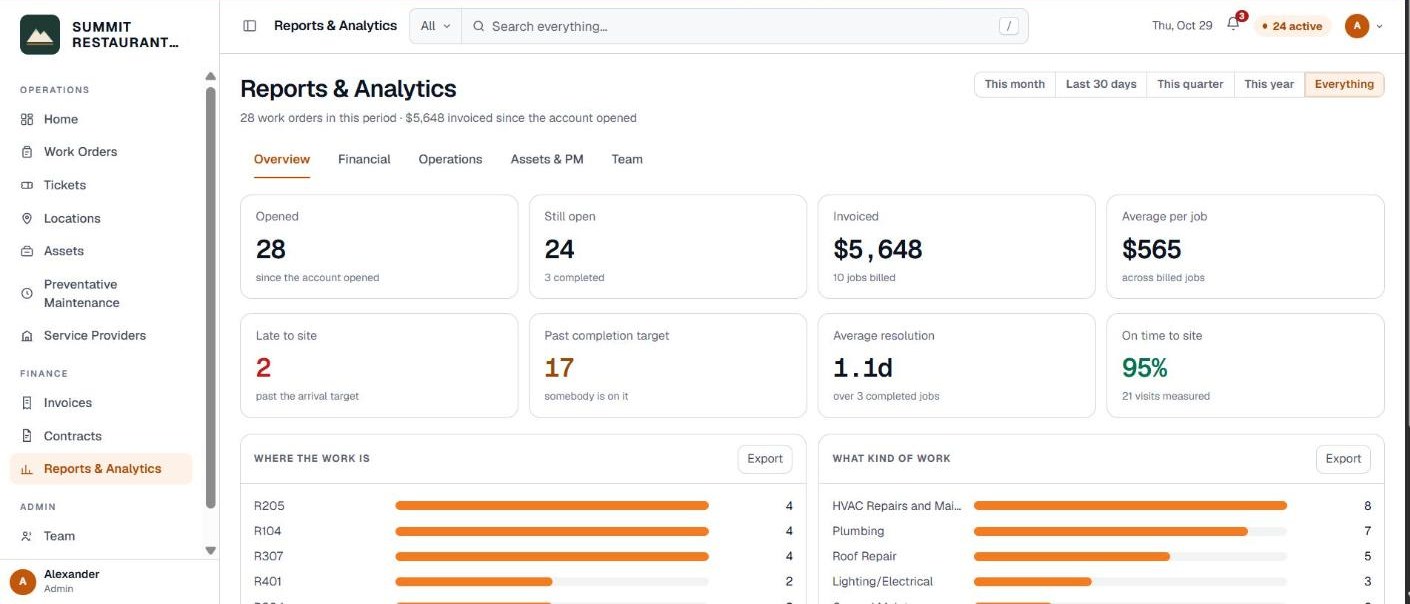Click the Locations pin icon
Viewport: 1410px width, 604px height.
click(x=27, y=218)
